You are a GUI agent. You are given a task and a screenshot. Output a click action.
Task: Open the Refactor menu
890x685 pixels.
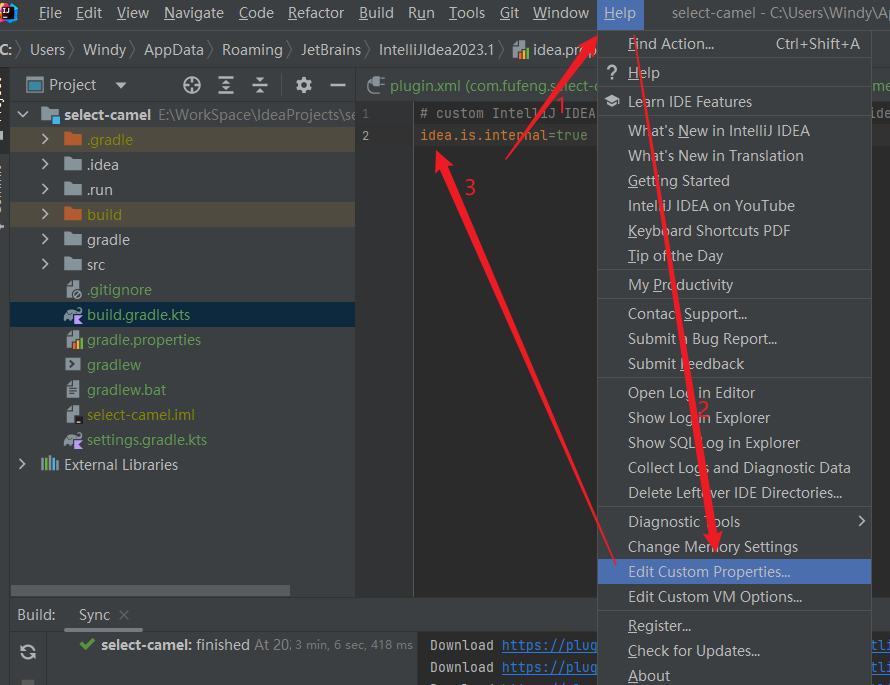(316, 13)
